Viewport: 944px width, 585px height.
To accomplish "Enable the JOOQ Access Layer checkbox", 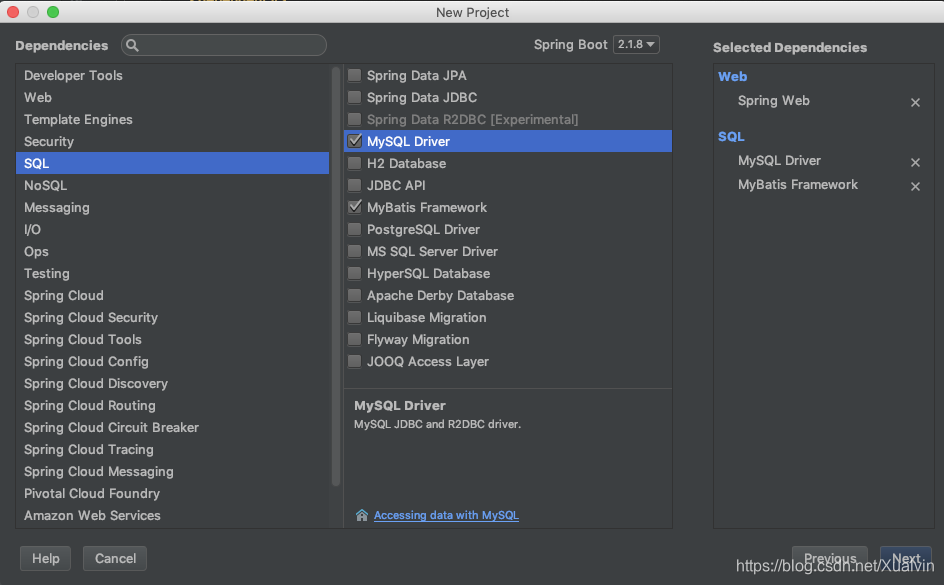I will pyautogui.click(x=355, y=361).
